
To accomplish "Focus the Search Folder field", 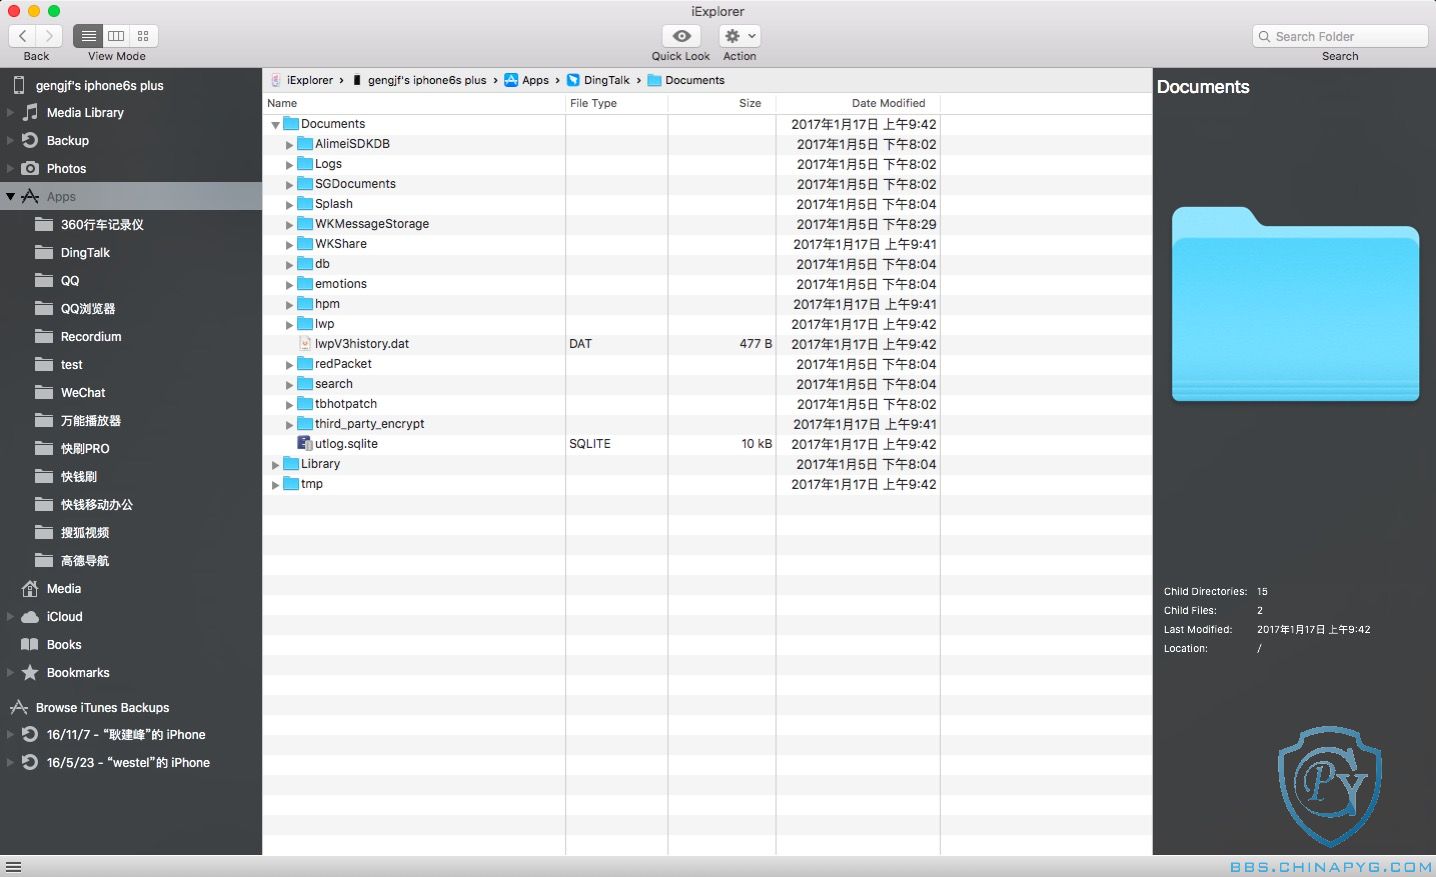I will [x=1340, y=36].
